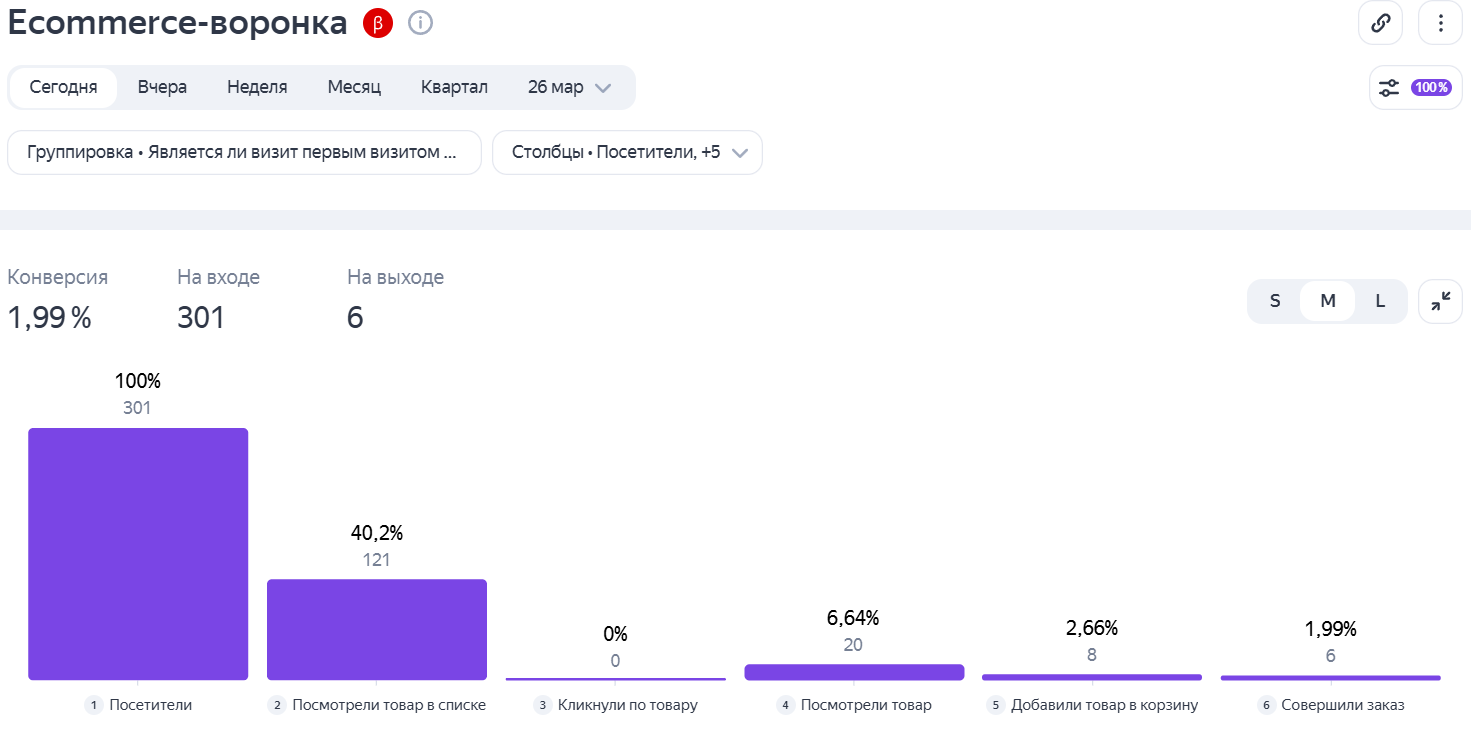
Task: Click the Добавили товар в корзину bar
Action: pos(1092,677)
